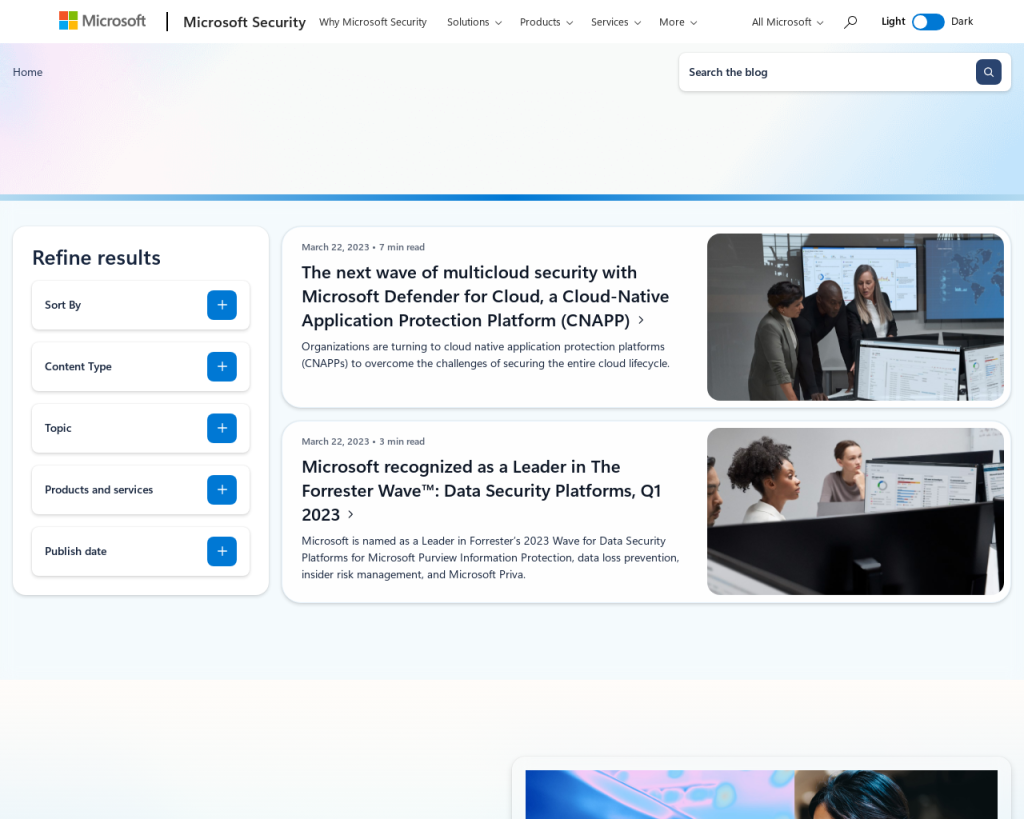Image resolution: width=1024 pixels, height=819 pixels.
Task: Click the Sort By label
Action: (63, 305)
